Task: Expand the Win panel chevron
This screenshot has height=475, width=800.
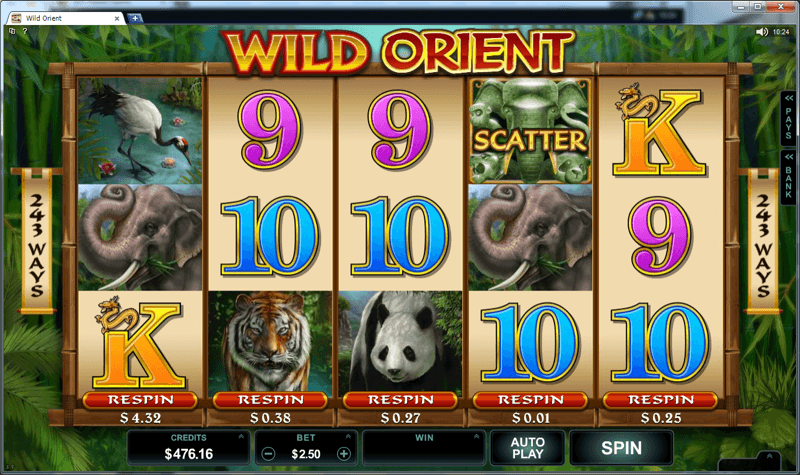Action: [476, 437]
